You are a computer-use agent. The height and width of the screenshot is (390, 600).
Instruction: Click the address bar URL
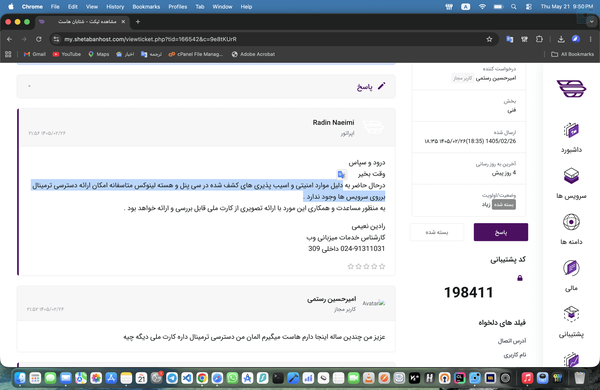coord(150,39)
